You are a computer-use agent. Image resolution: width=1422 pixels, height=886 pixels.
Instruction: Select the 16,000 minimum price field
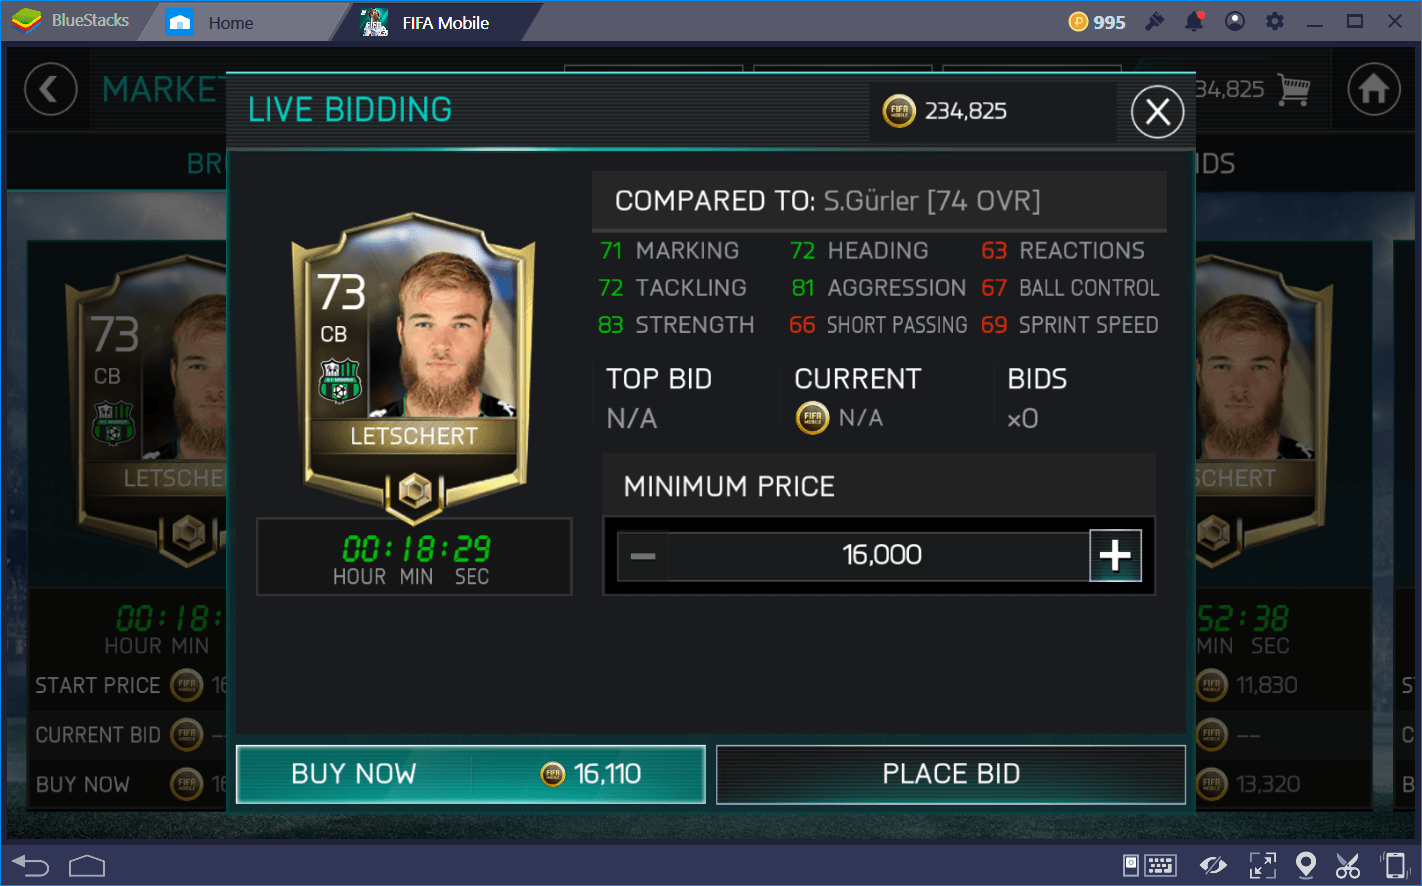point(880,555)
